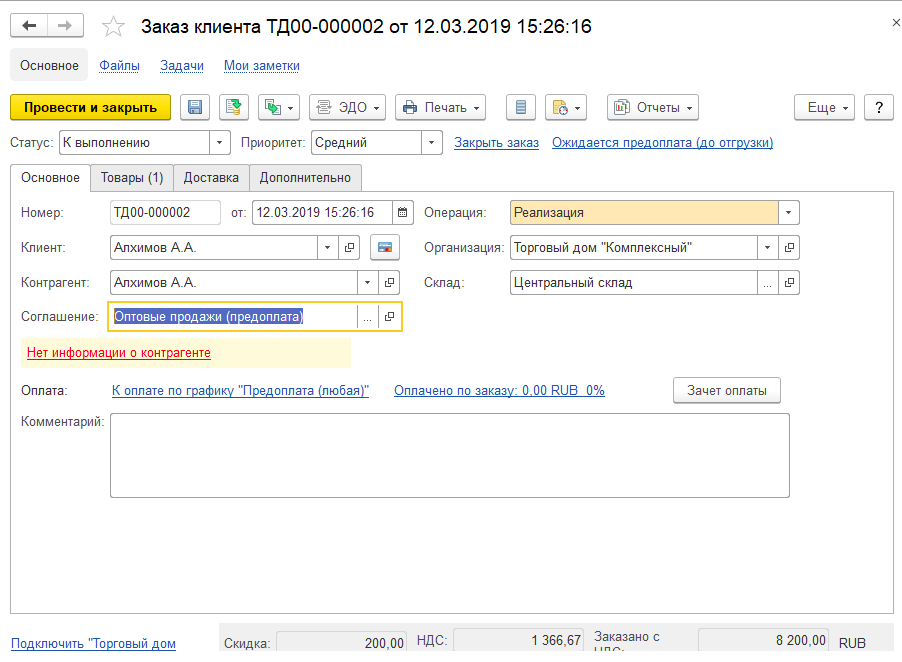The height and width of the screenshot is (662, 902).
Task: Add order to favorites with star icon
Action: [x=115, y=27]
